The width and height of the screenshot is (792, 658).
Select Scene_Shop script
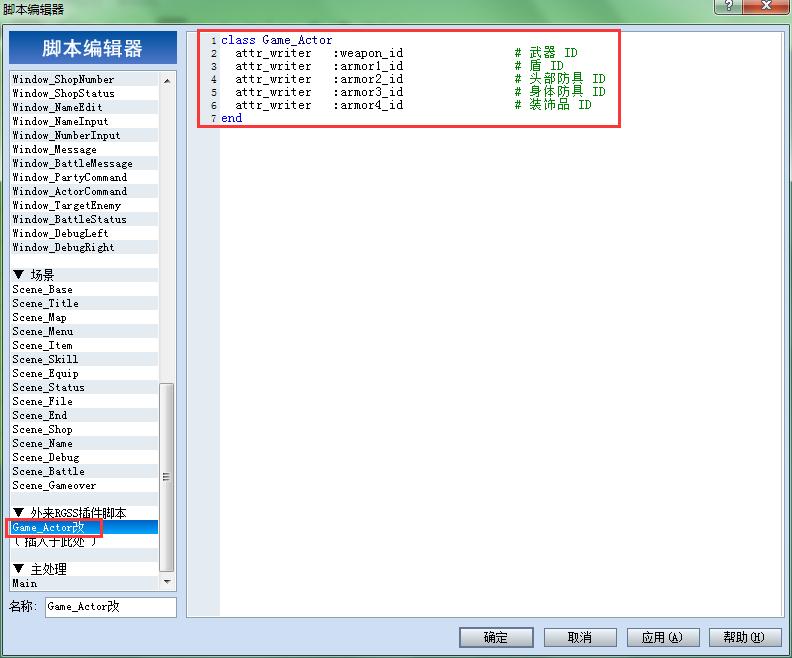click(x=84, y=429)
